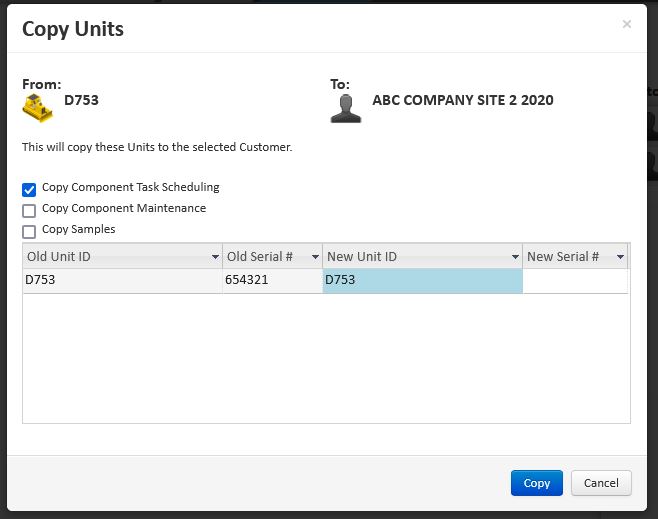Uncheck Copy Component Task Scheduling
658x519 pixels.
[29, 189]
